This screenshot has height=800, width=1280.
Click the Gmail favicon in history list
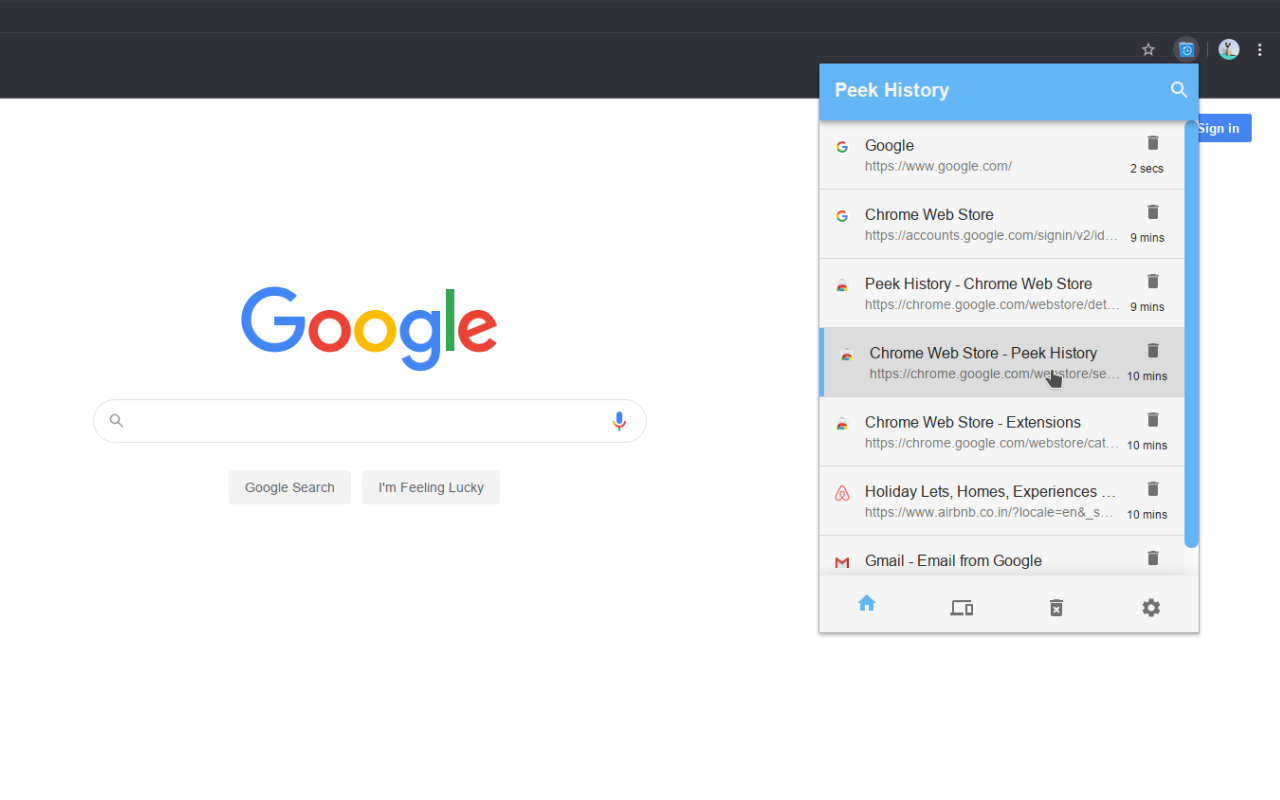coord(842,562)
